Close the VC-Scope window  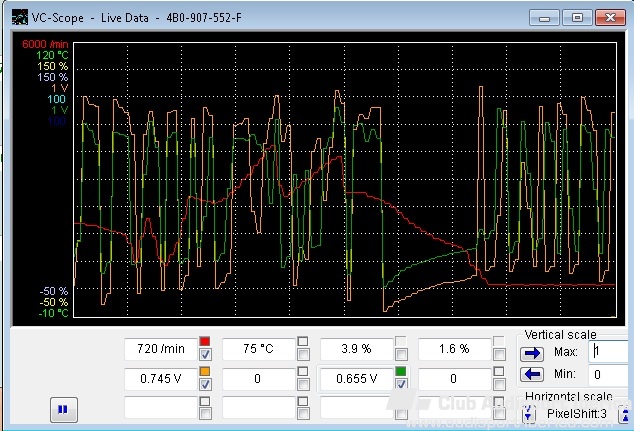[x=611, y=18]
